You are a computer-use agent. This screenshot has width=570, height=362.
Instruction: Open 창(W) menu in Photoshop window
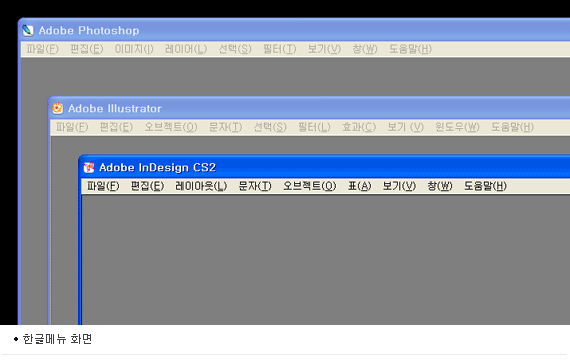click(x=365, y=49)
